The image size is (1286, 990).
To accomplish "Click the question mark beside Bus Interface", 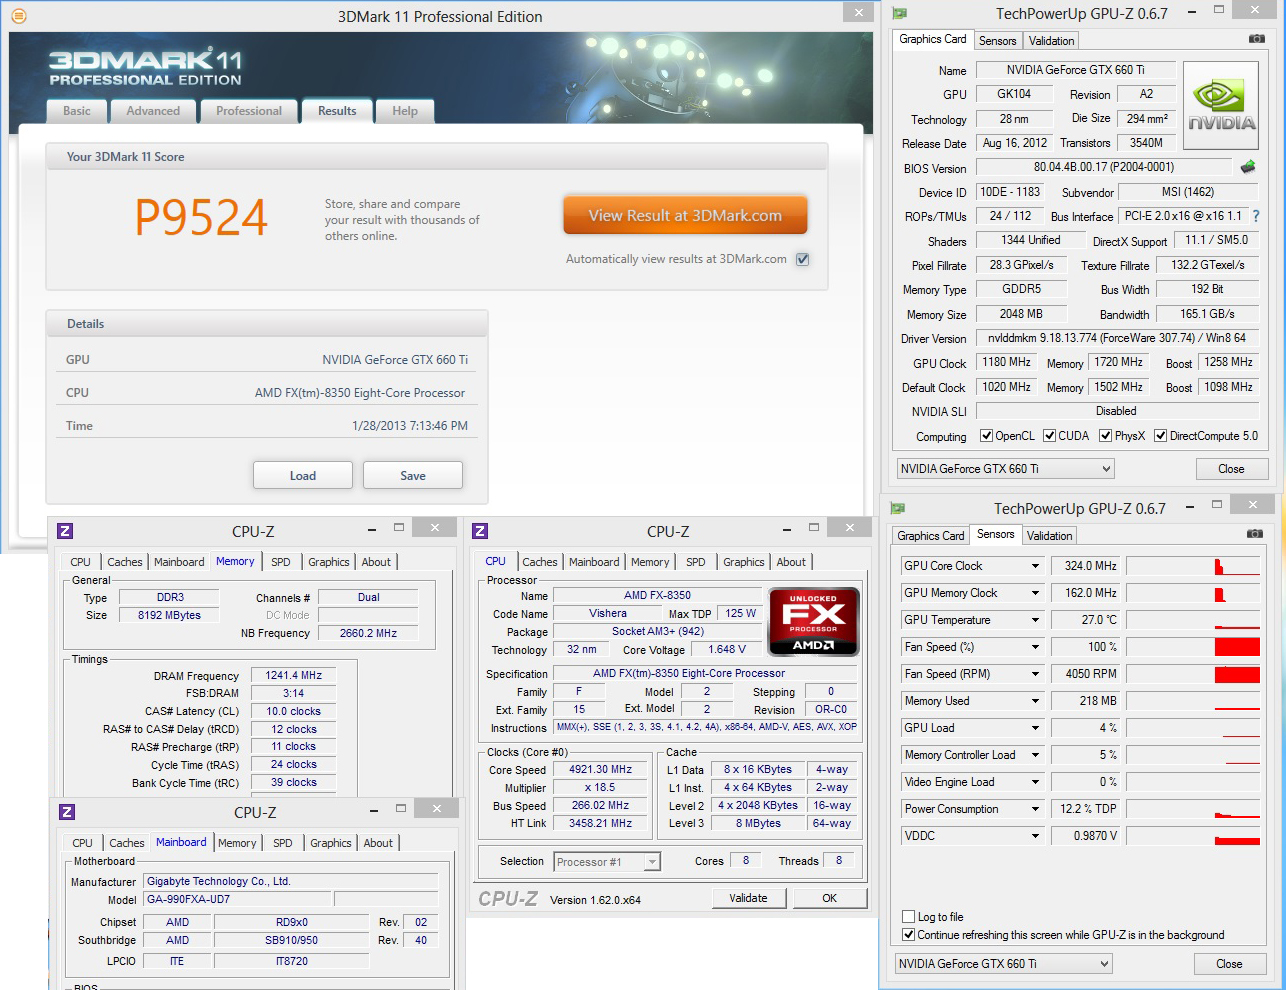I will 1256,216.
